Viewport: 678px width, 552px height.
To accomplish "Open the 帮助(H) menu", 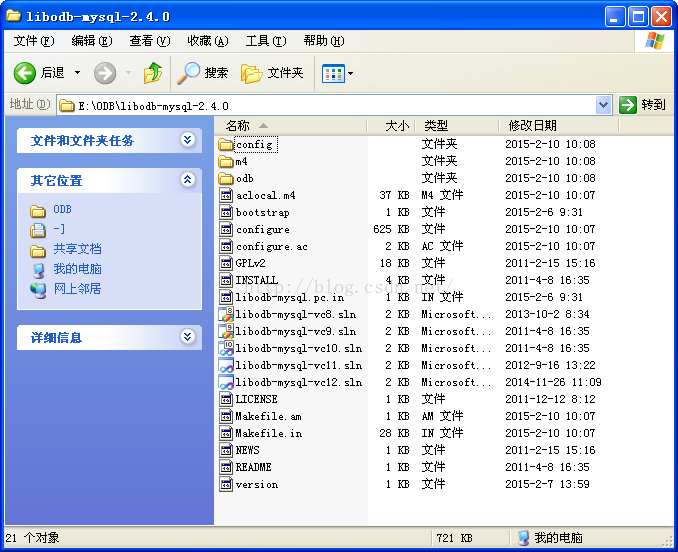I will tap(324, 41).
